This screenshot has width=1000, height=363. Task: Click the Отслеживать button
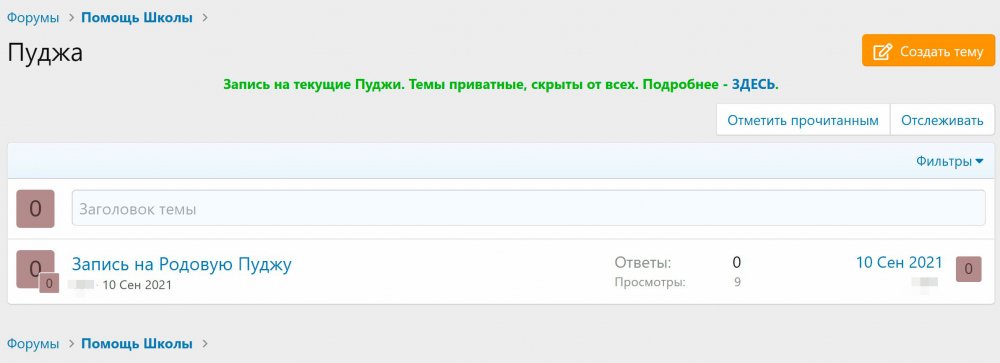[942, 121]
